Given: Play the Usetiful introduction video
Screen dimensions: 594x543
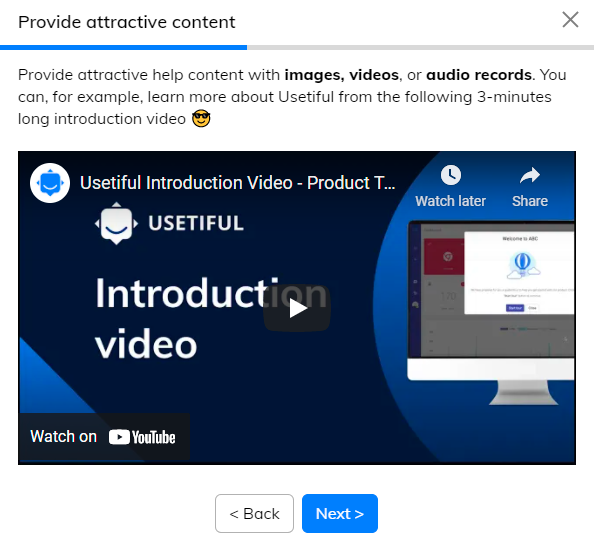Looking at the screenshot, I should pyautogui.click(x=297, y=308).
